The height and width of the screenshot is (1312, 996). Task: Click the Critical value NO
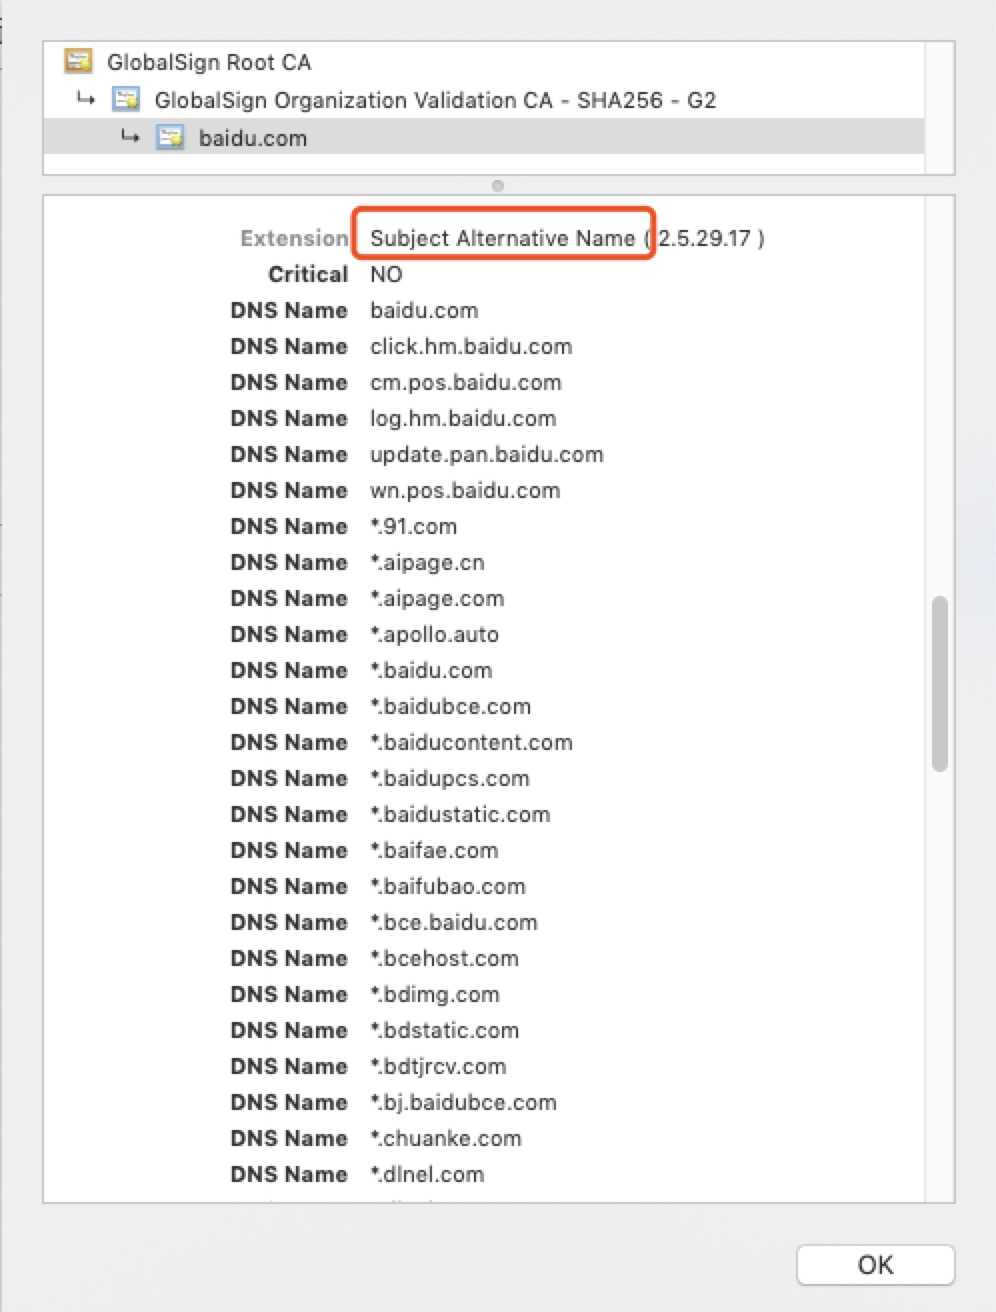click(x=386, y=274)
